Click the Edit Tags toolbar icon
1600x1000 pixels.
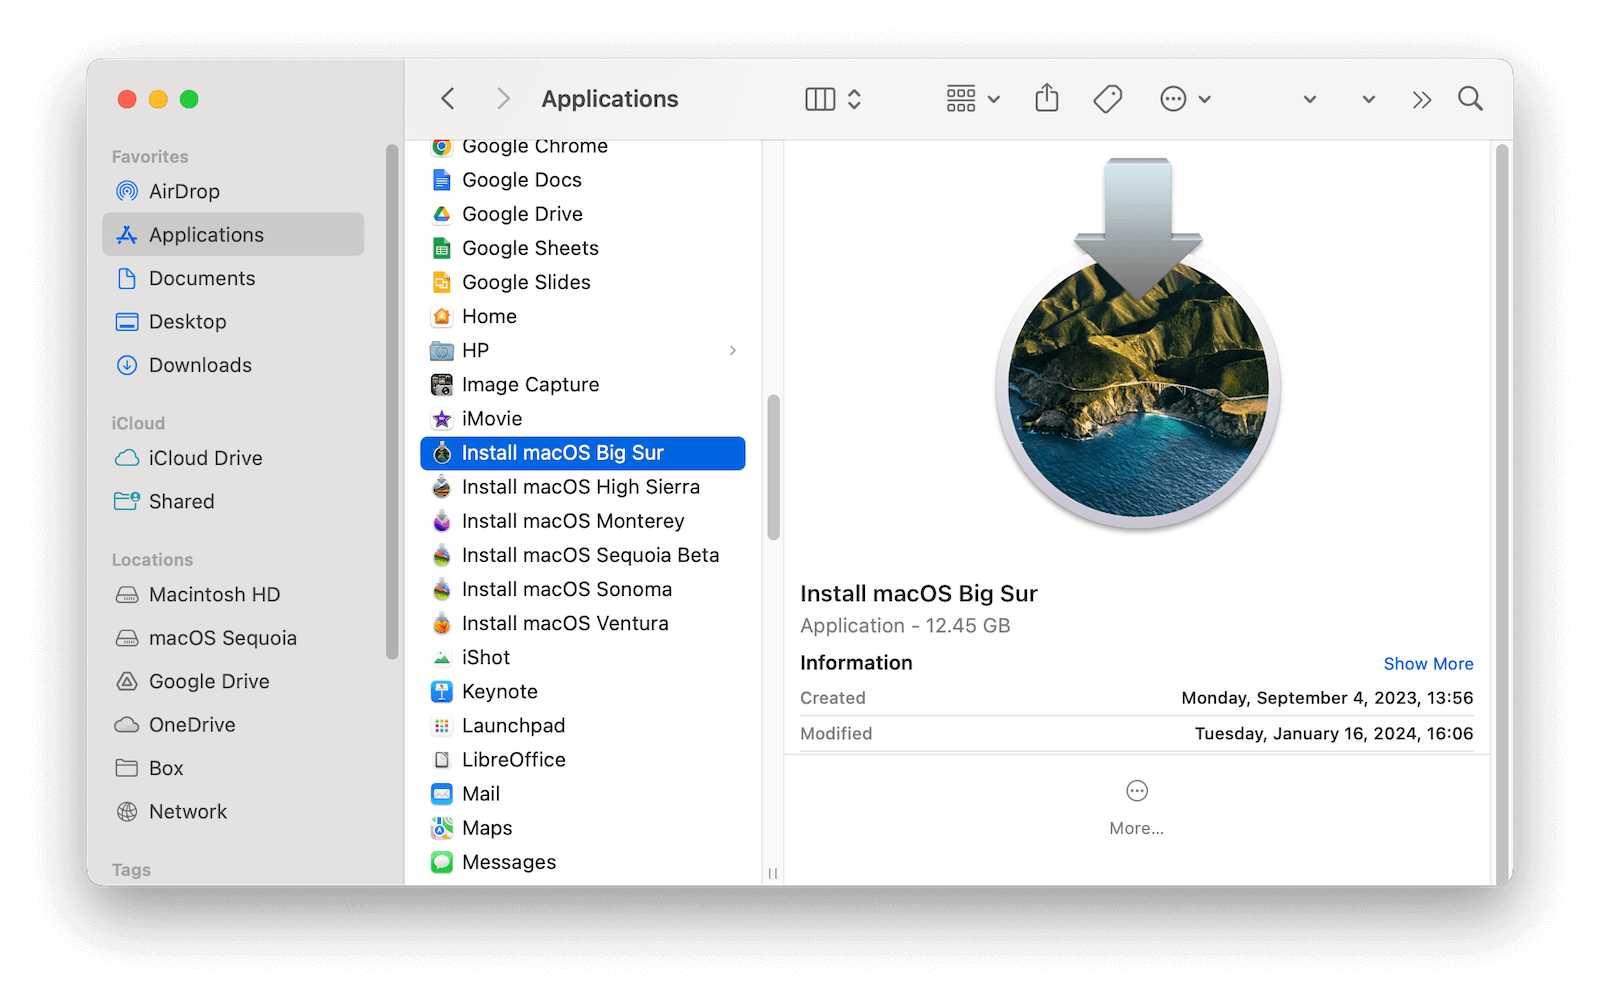pyautogui.click(x=1108, y=99)
